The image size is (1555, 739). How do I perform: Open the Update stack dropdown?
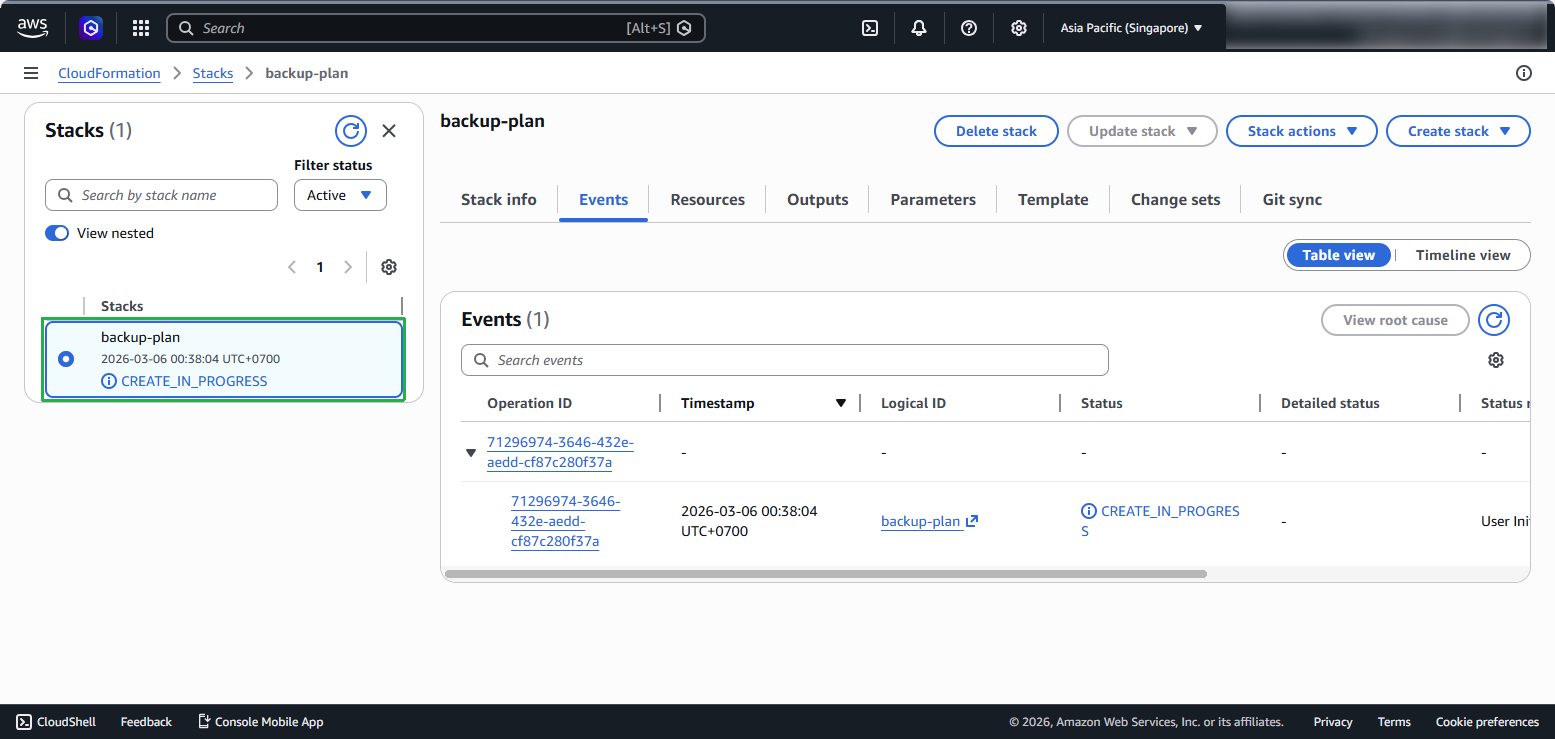coord(1142,131)
